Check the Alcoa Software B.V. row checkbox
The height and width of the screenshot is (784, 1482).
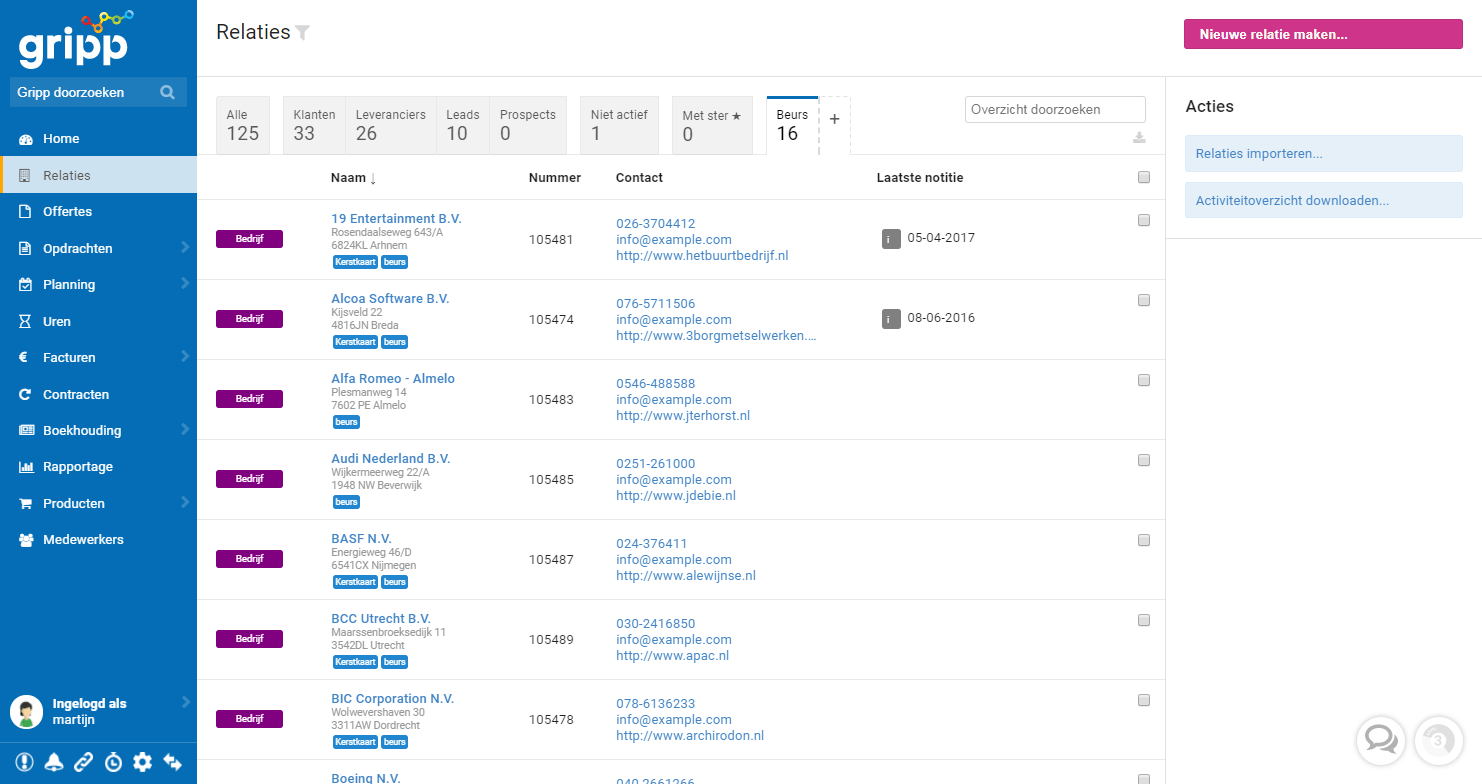(x=1144, y=300)
